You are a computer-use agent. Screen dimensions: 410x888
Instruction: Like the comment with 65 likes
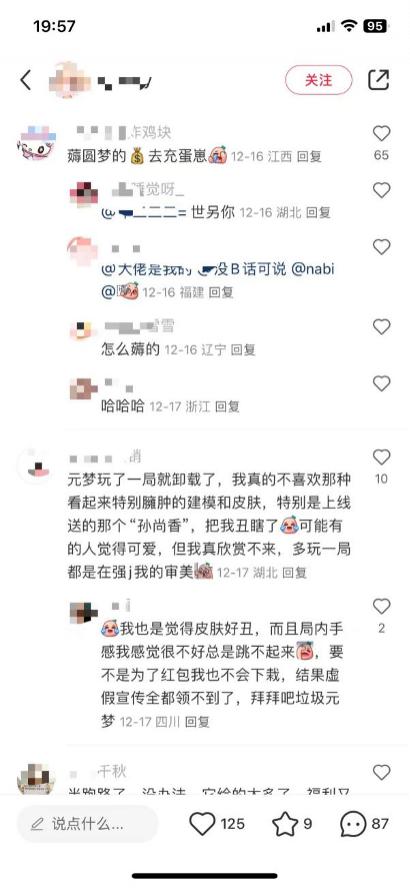[x=382, y=134]
